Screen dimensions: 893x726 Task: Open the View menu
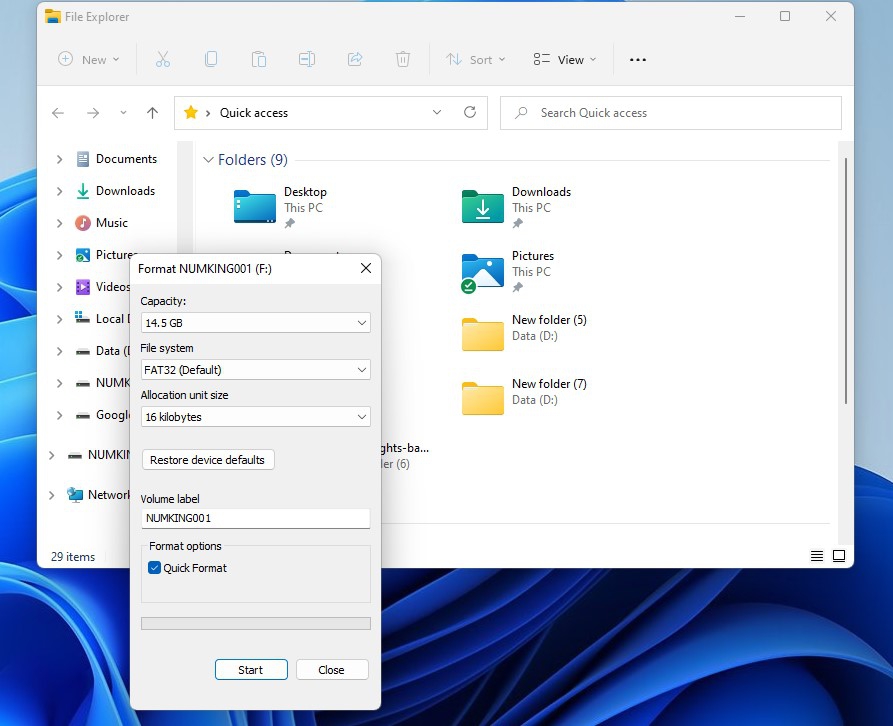point(565,59)
